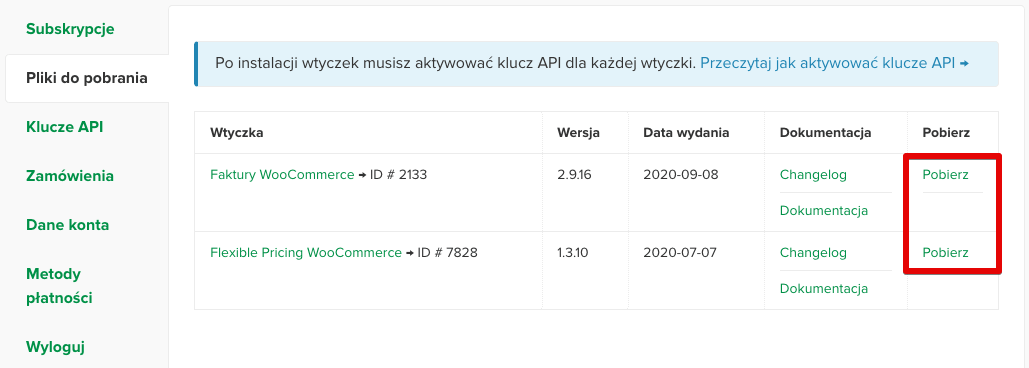Download Faktury WooCommerce via Pobierz link
Screen dimensions: 1029x368
point(945,175)
